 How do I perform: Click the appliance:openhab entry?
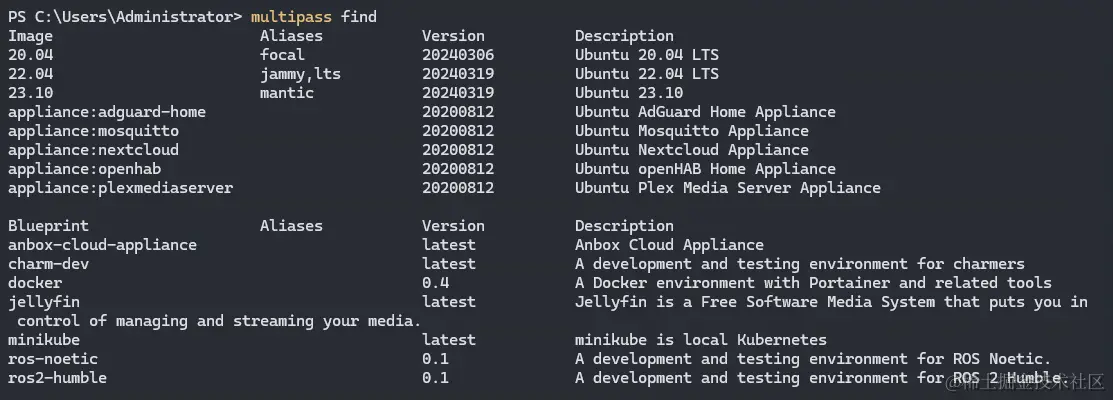84,169
